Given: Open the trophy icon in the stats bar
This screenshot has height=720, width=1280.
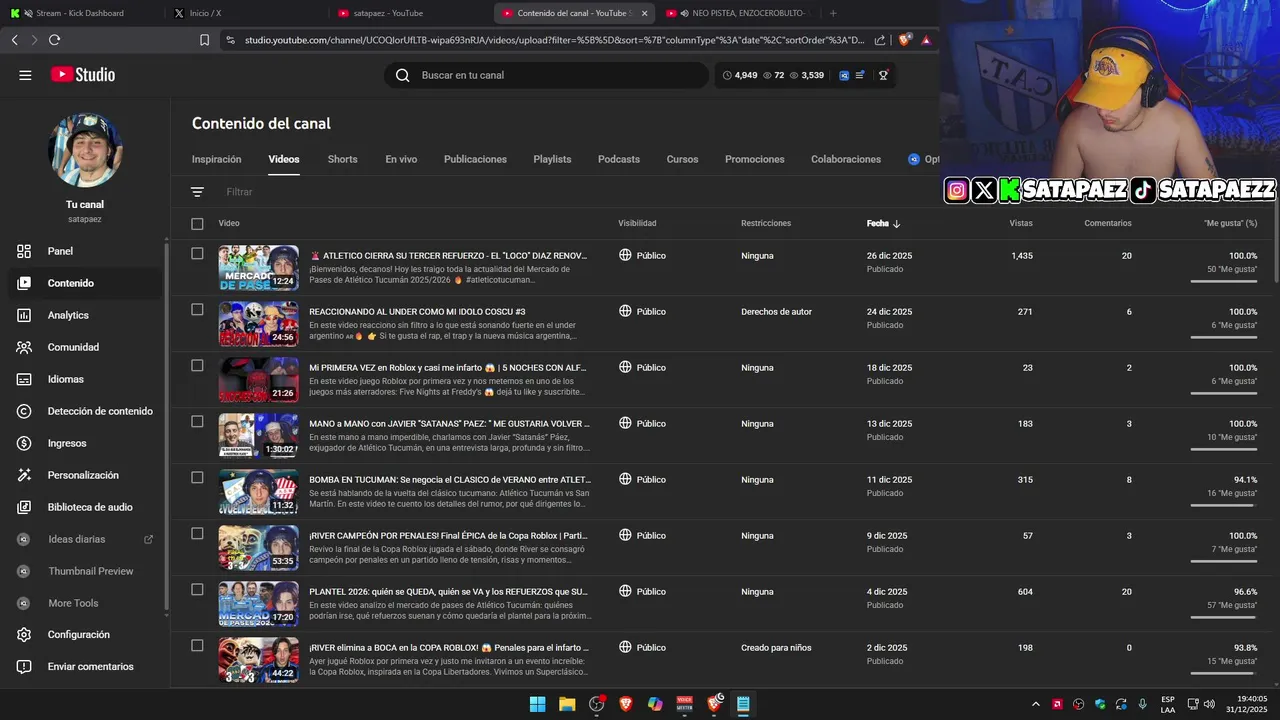Looking at the screenshot, I should (883, 75).
